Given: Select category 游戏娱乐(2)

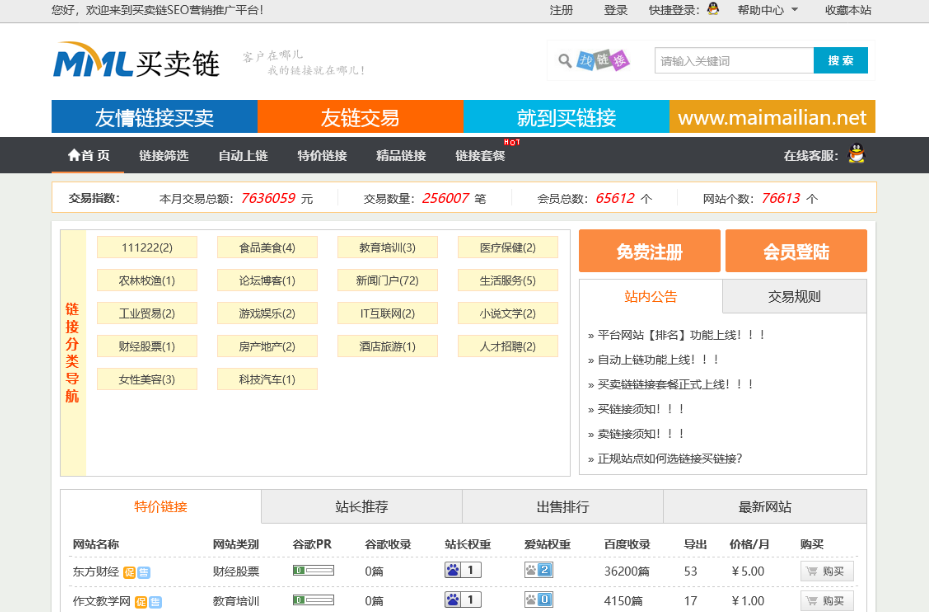Looking at the screenshot, I should (x=267, y=313).
